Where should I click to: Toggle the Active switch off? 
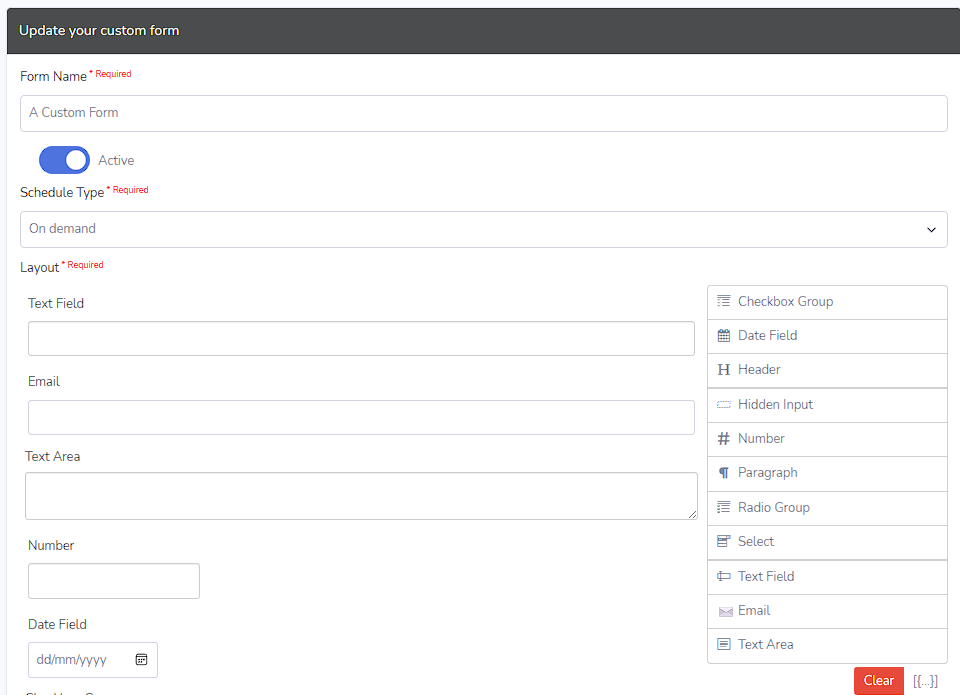click(64, 160)
